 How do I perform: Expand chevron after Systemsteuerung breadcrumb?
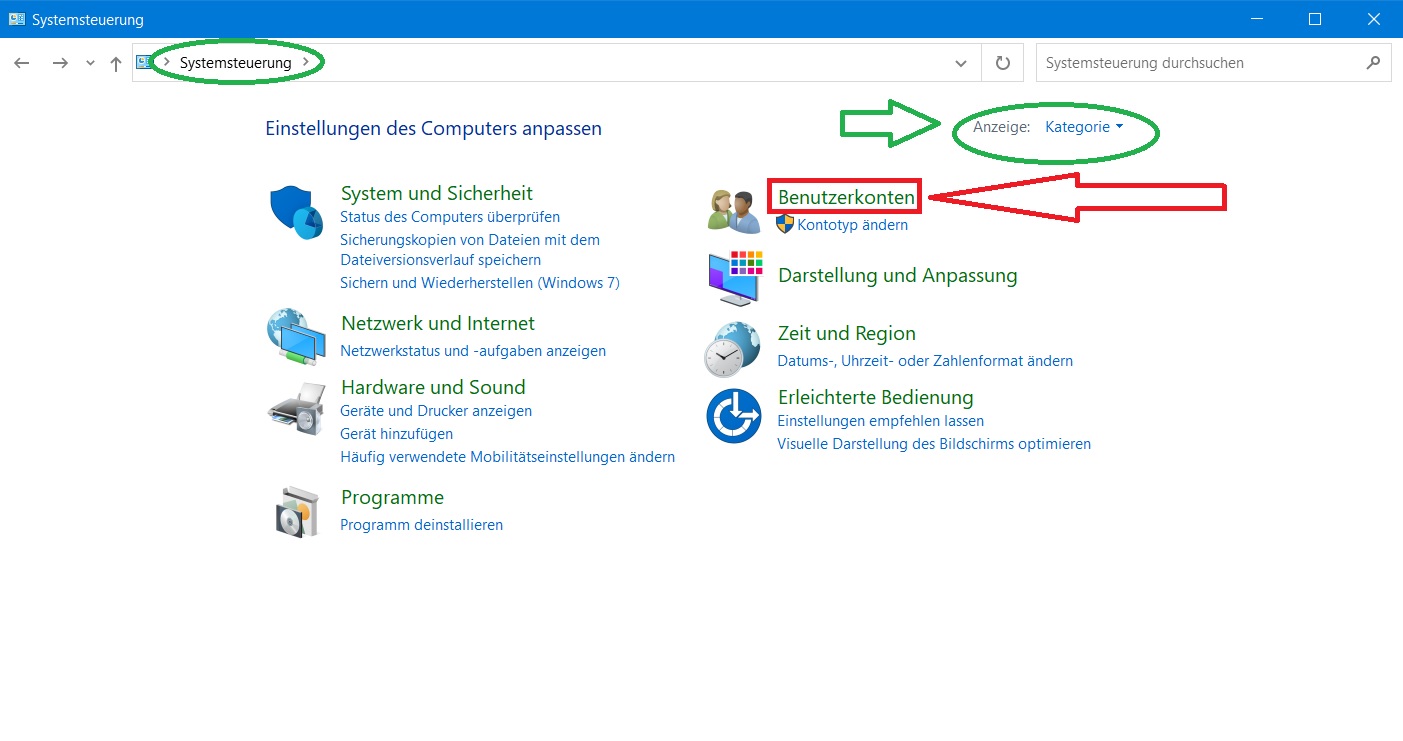coord(305,62)
